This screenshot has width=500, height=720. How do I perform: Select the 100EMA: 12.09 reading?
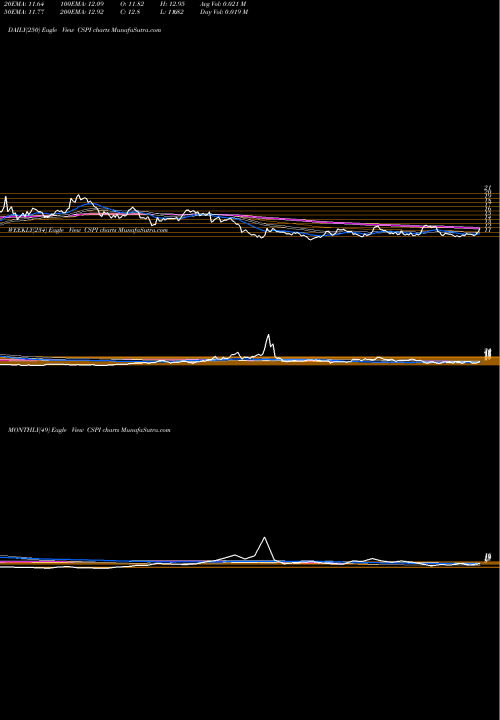(x=83, y=4)
